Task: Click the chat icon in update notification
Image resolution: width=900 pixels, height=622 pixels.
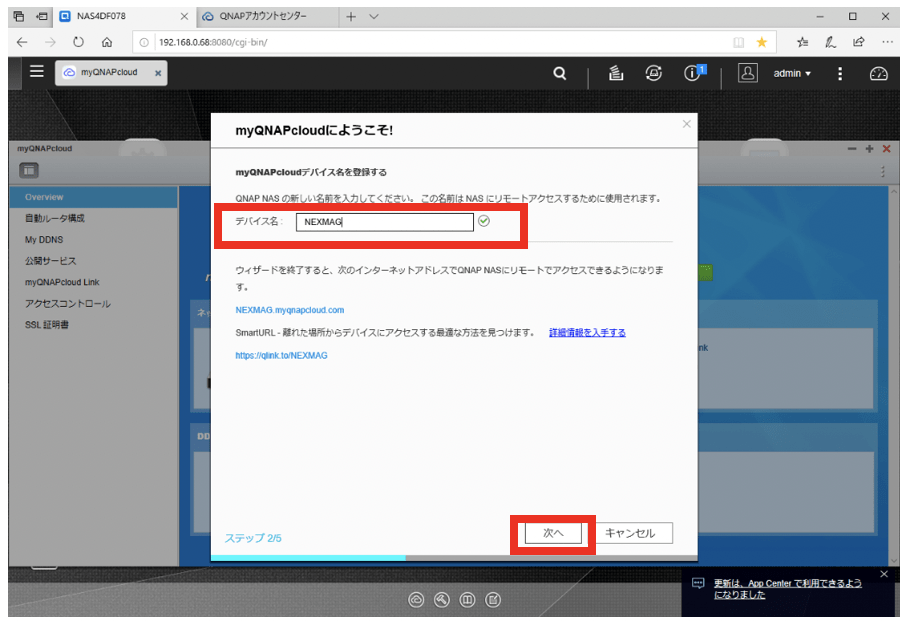Action: [698, 584]
